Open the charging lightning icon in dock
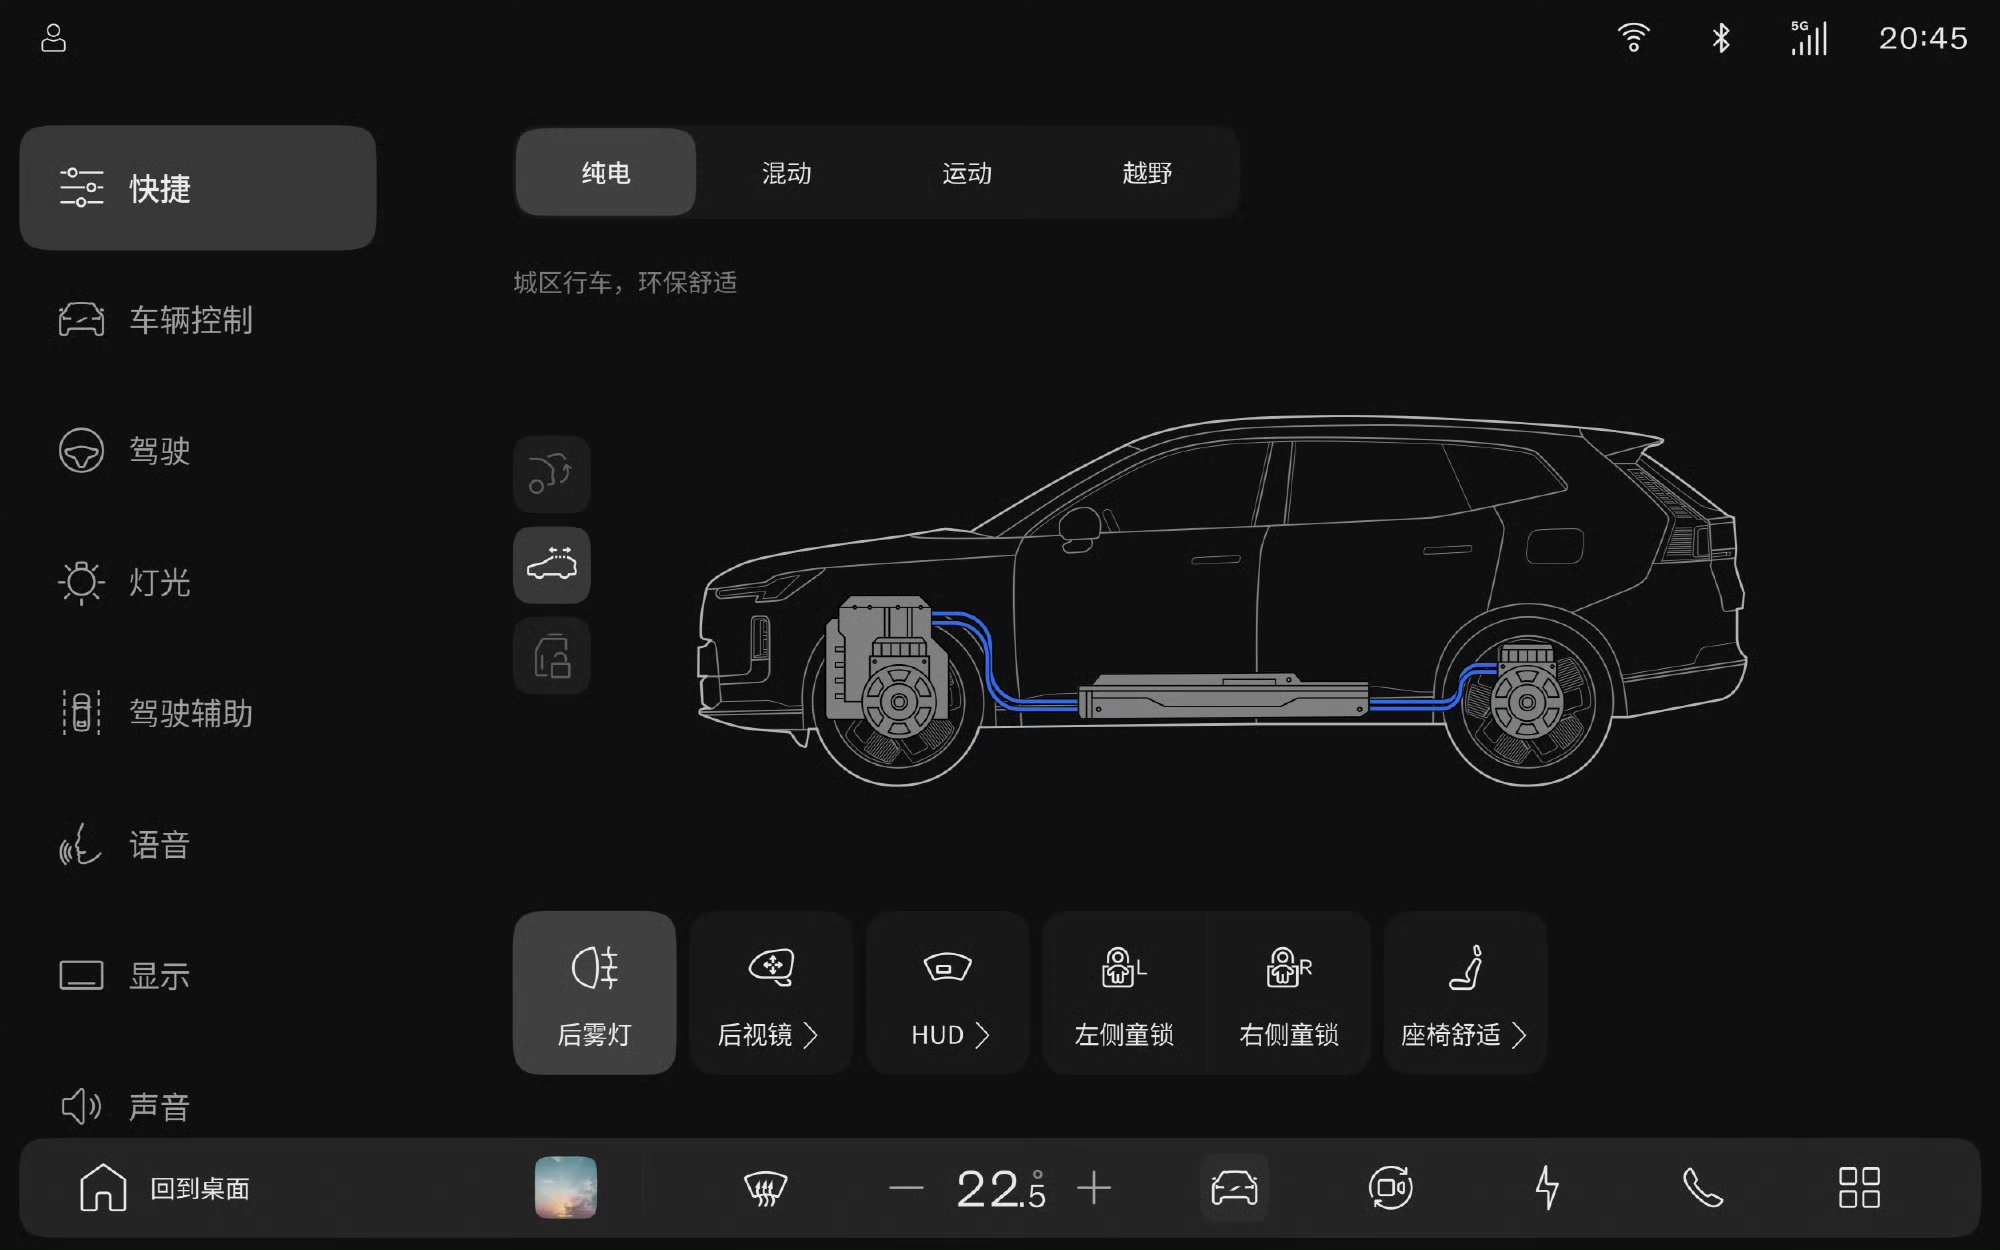 click(1547, 1188)
